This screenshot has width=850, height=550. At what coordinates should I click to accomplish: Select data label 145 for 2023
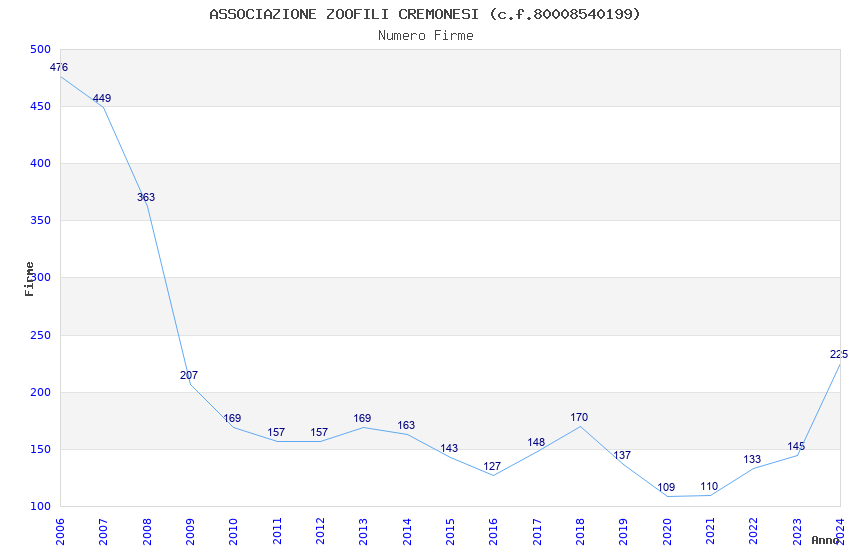(796, 446)
